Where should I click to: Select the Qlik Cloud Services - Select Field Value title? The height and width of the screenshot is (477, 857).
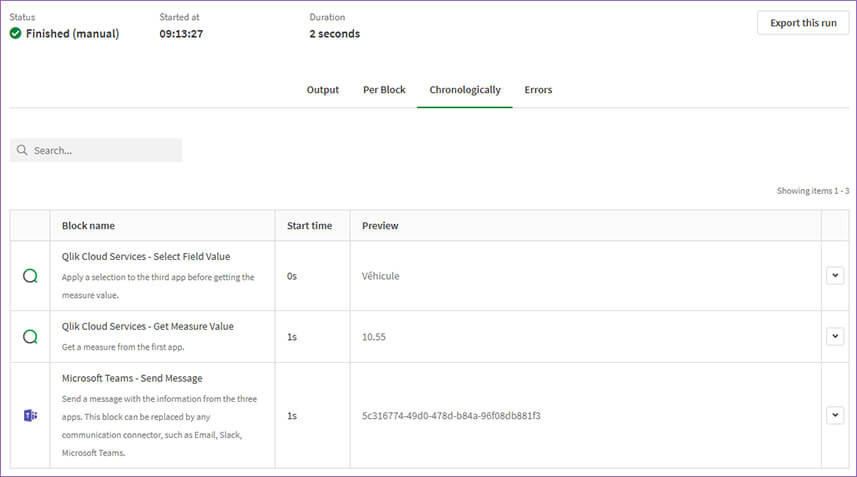coord(146,256)
